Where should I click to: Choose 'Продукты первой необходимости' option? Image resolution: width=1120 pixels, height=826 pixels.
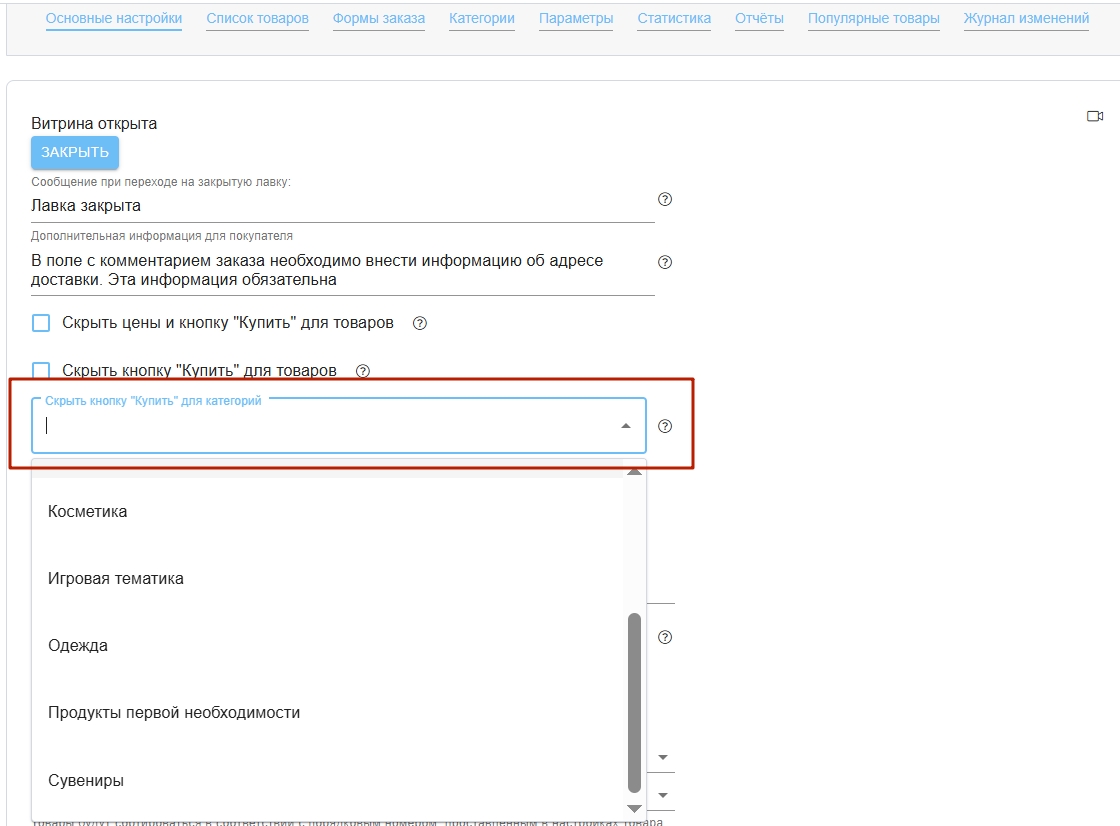click(x=174, y=713)
